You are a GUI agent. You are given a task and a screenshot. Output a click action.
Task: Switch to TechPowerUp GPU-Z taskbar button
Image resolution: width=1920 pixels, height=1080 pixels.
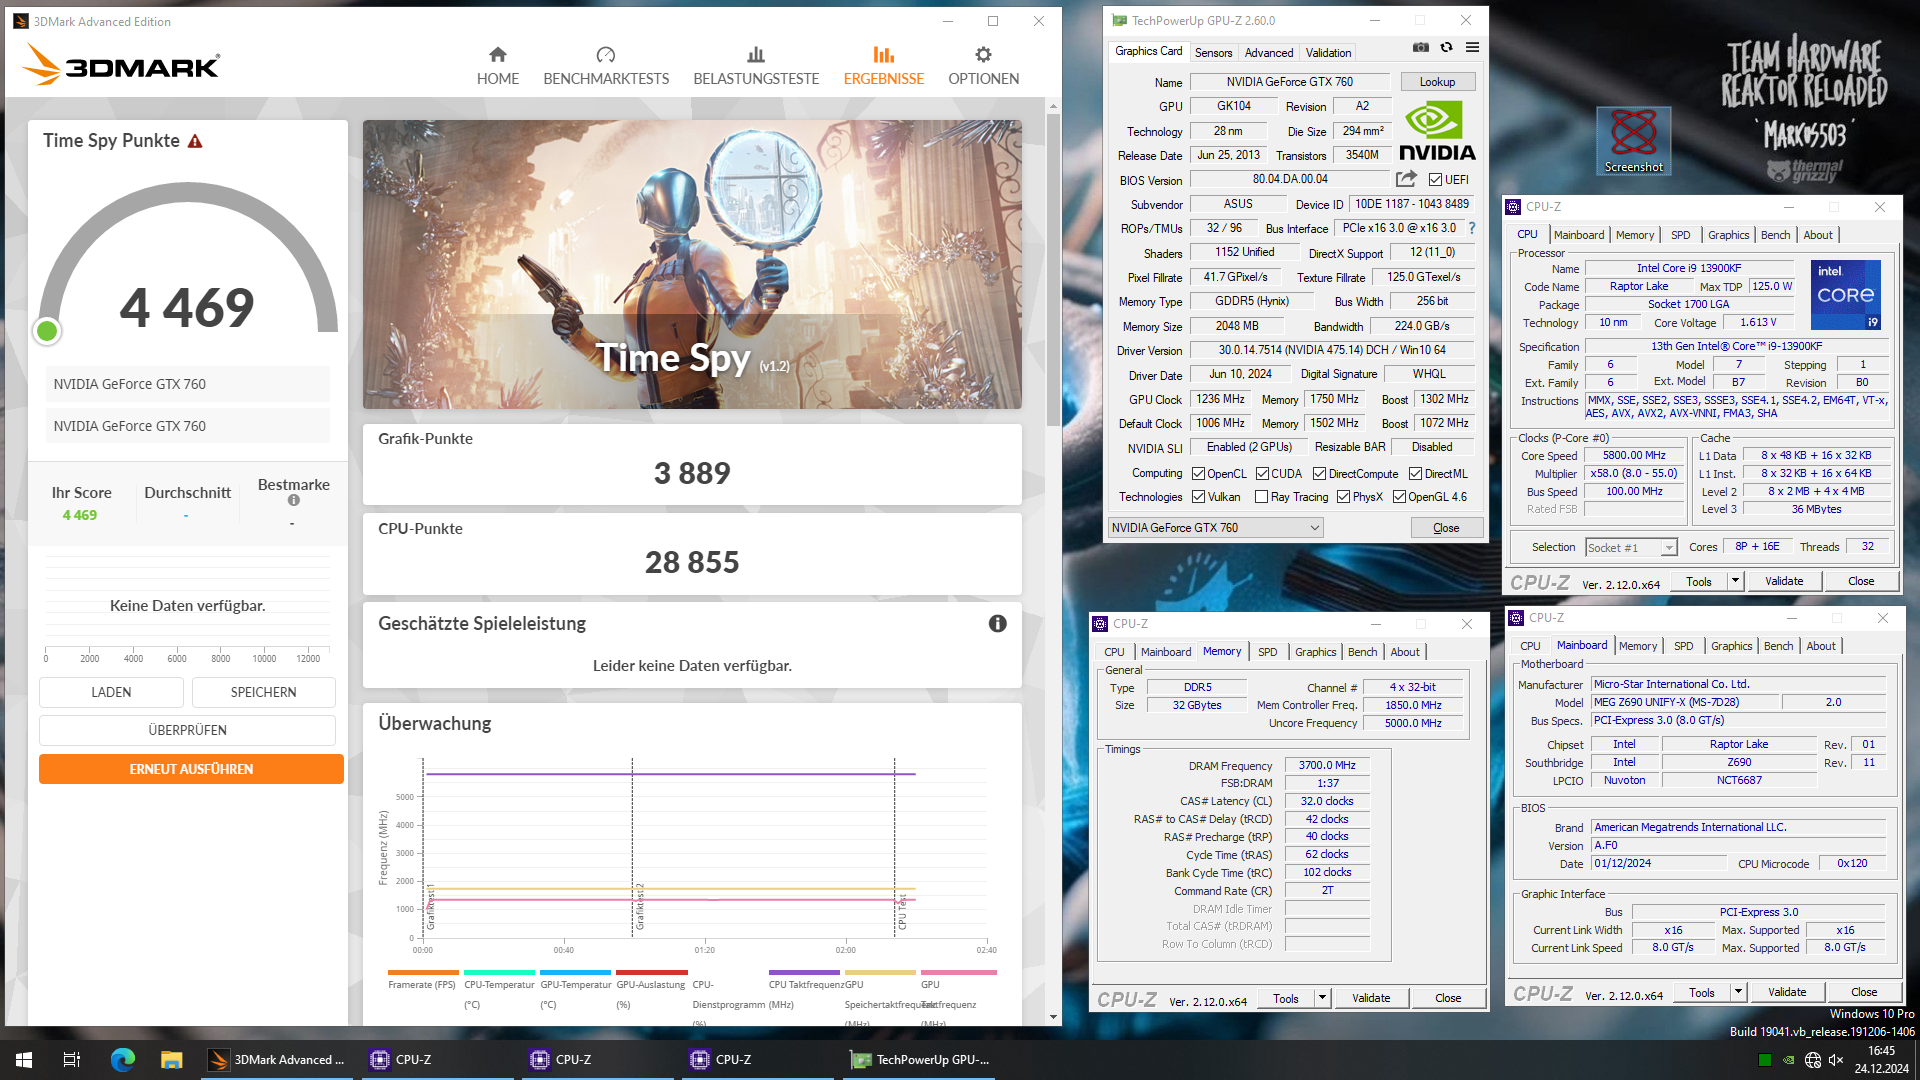pos(921,1059)
